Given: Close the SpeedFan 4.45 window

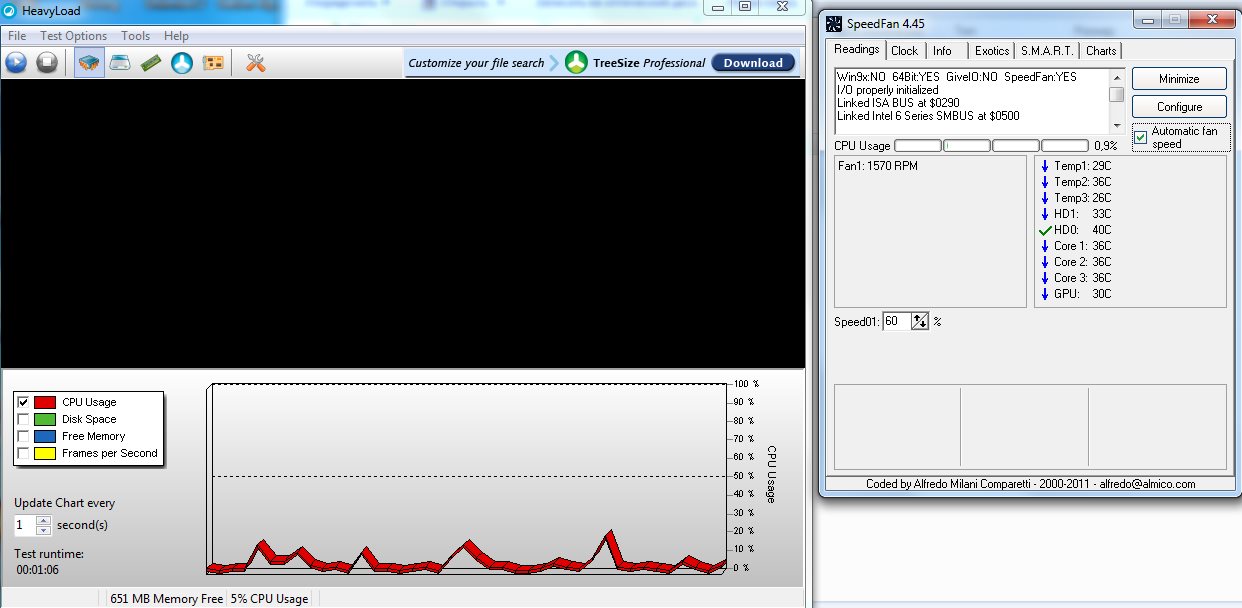Looking at the screenshot, I should pyautogui.click(x=1212, y=19).
